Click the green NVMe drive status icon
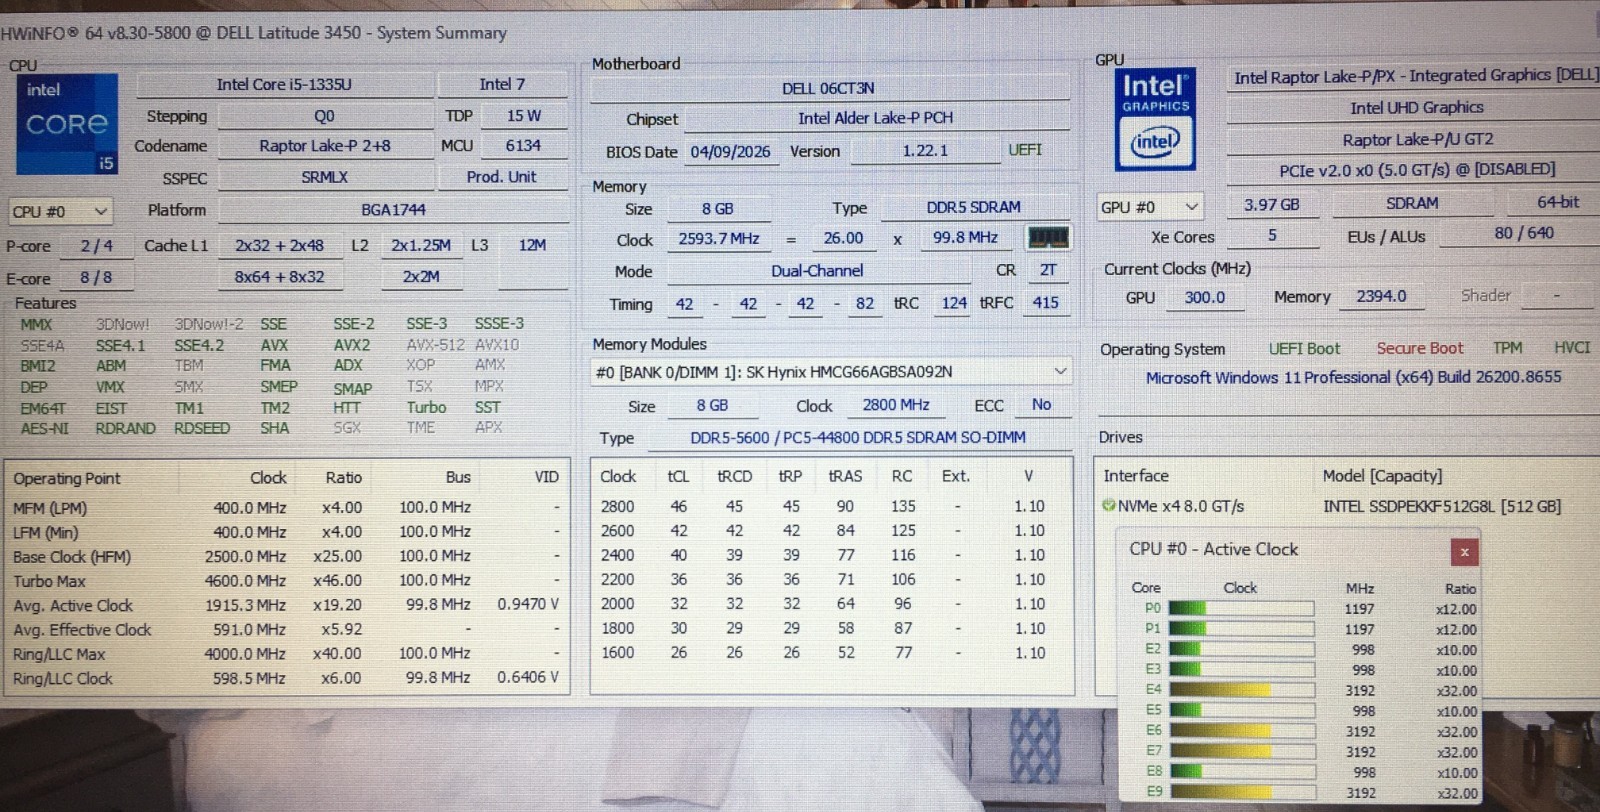 tap(1108, 506)
